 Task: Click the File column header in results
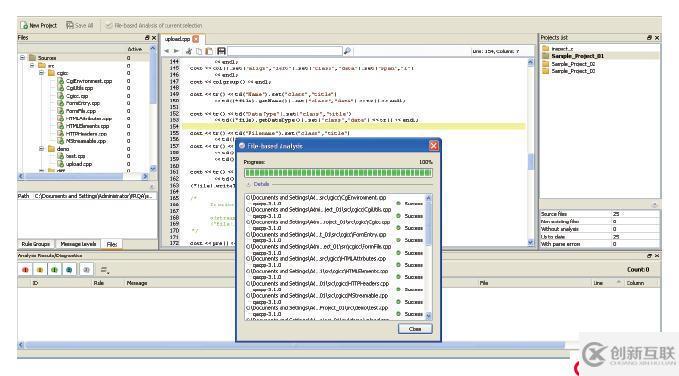click(484, 283)
